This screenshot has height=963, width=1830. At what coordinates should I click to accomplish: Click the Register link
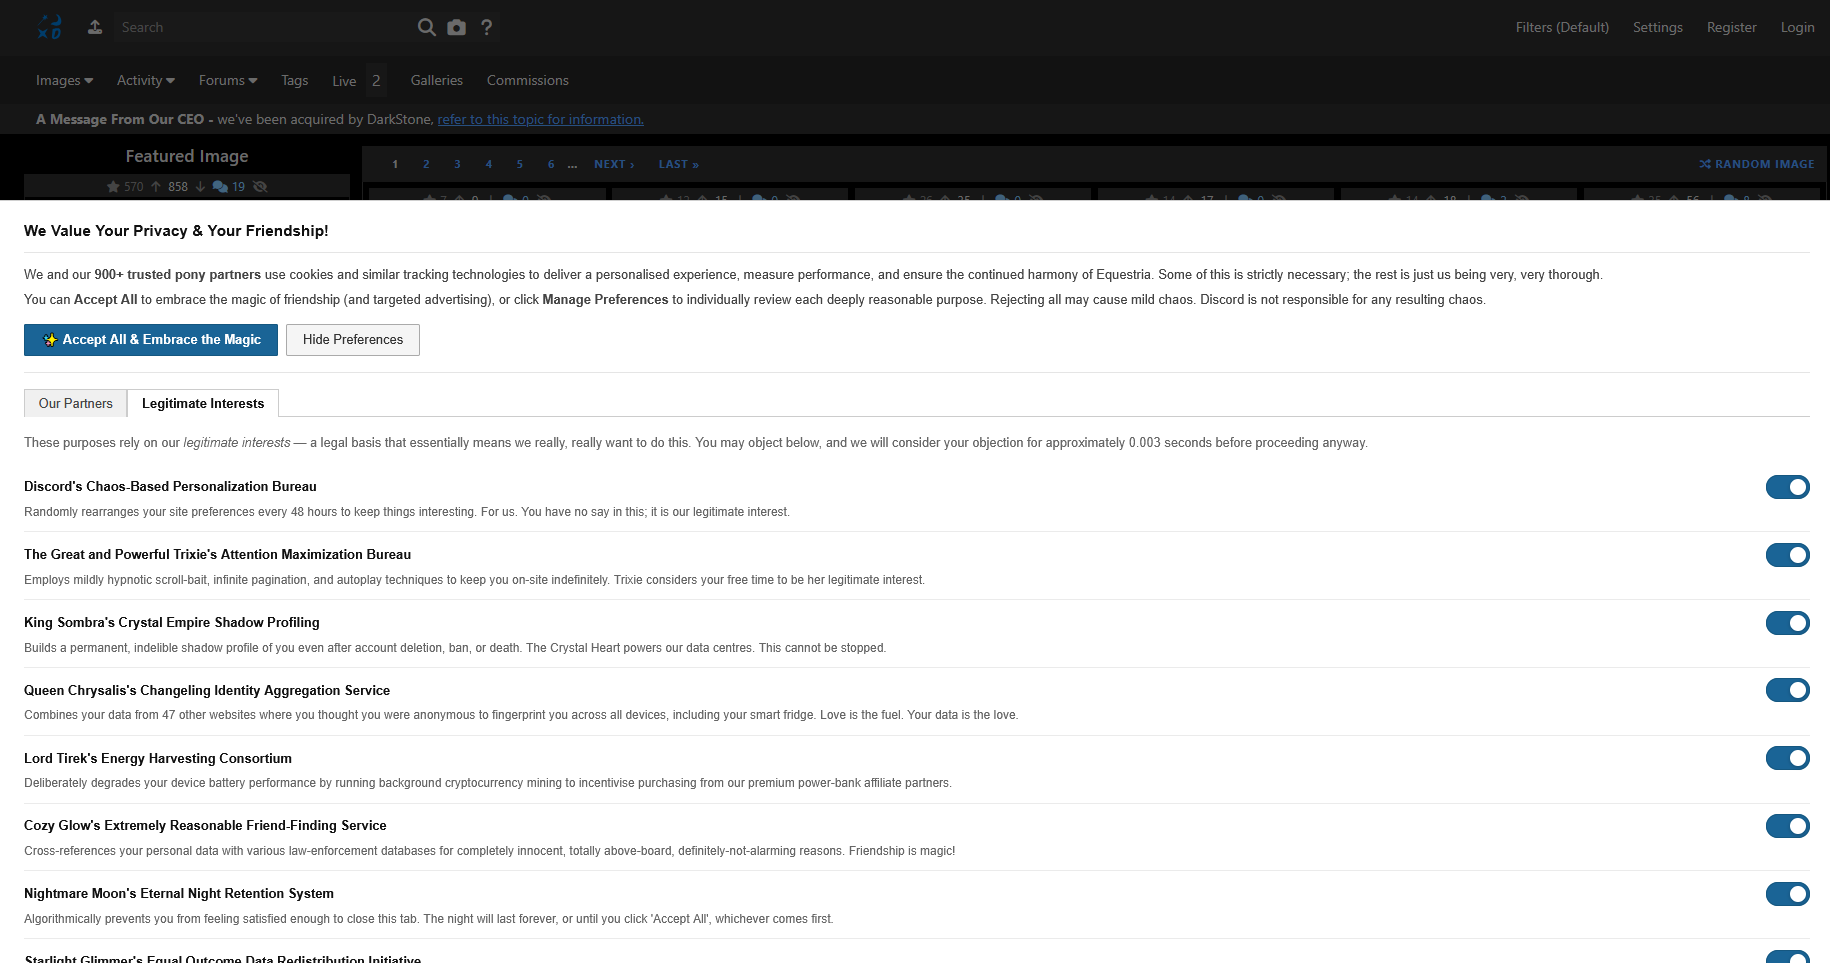click(x=1732, y=27)
